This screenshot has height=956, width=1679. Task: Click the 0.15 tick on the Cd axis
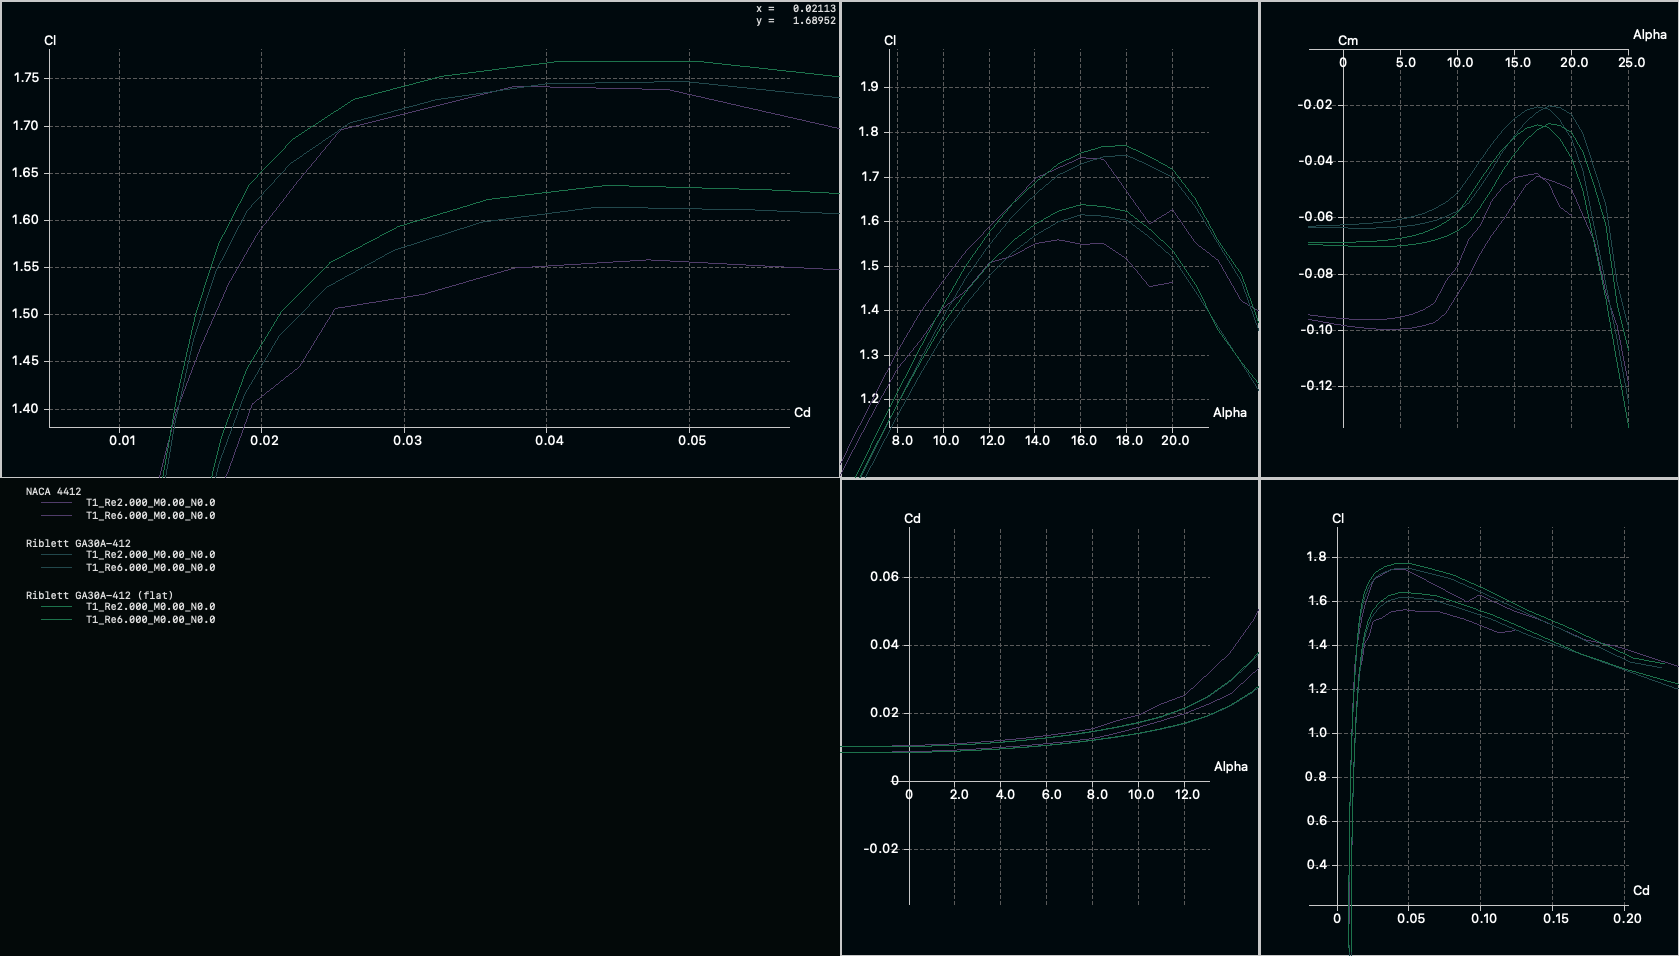click(x=1556, y=919)
